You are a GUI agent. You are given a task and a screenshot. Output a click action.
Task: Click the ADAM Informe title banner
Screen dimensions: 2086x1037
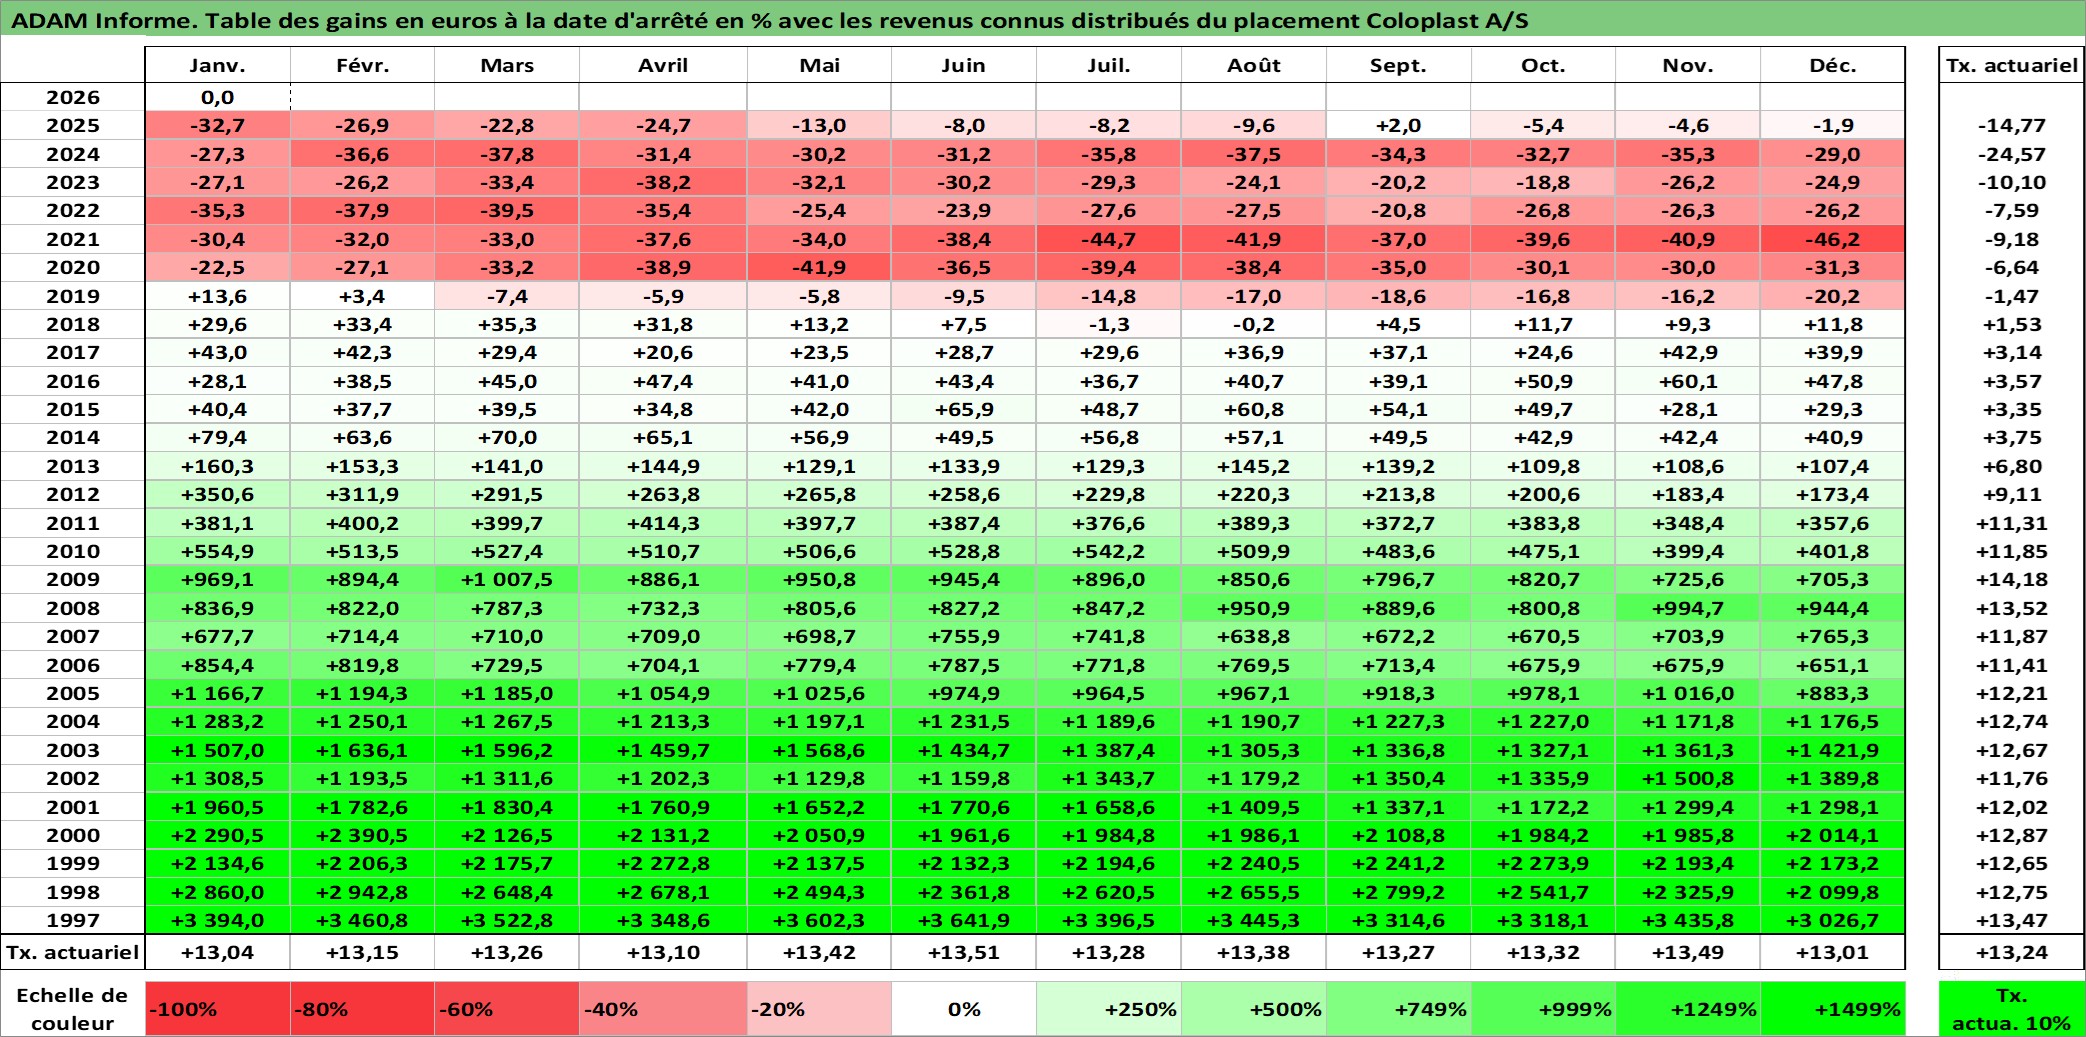click(x=1043, y=20)
